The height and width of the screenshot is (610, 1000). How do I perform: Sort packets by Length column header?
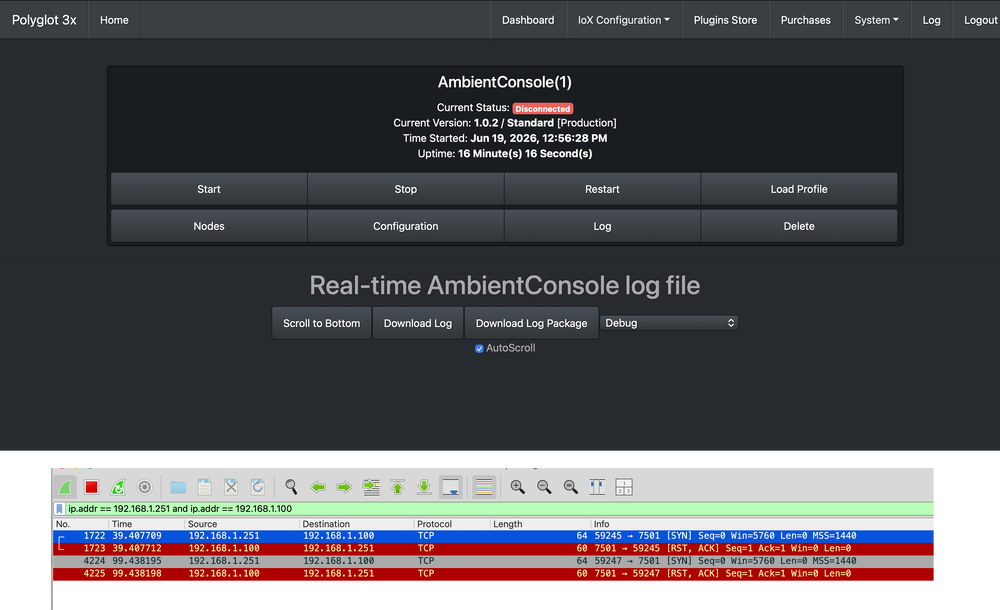point(541,524)
